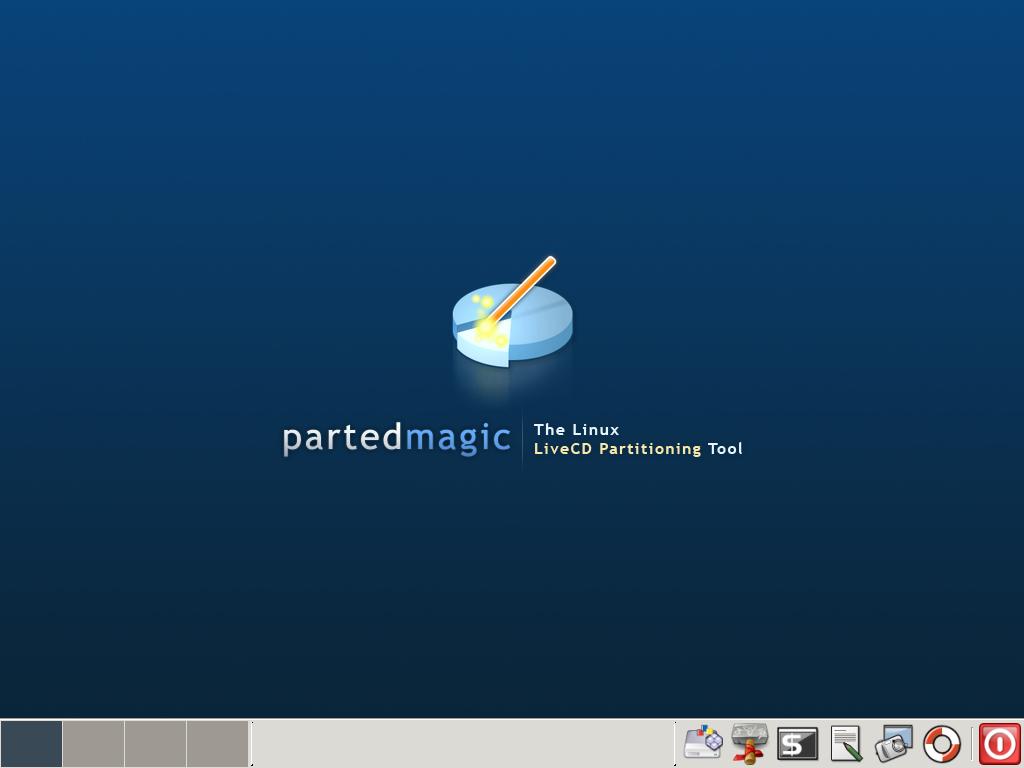
Task: Open the lifesaver help icon
Action: (x=941, y=743)
